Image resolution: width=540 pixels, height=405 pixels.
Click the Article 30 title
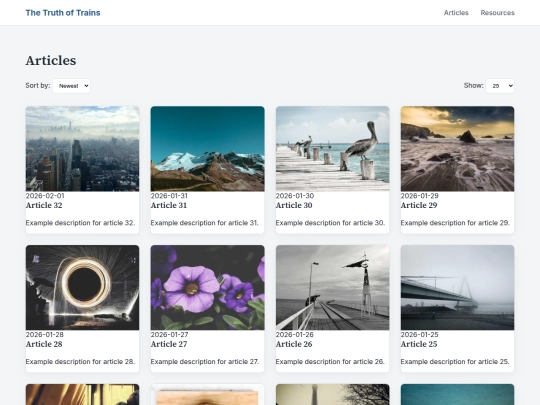tap(294, 205)
